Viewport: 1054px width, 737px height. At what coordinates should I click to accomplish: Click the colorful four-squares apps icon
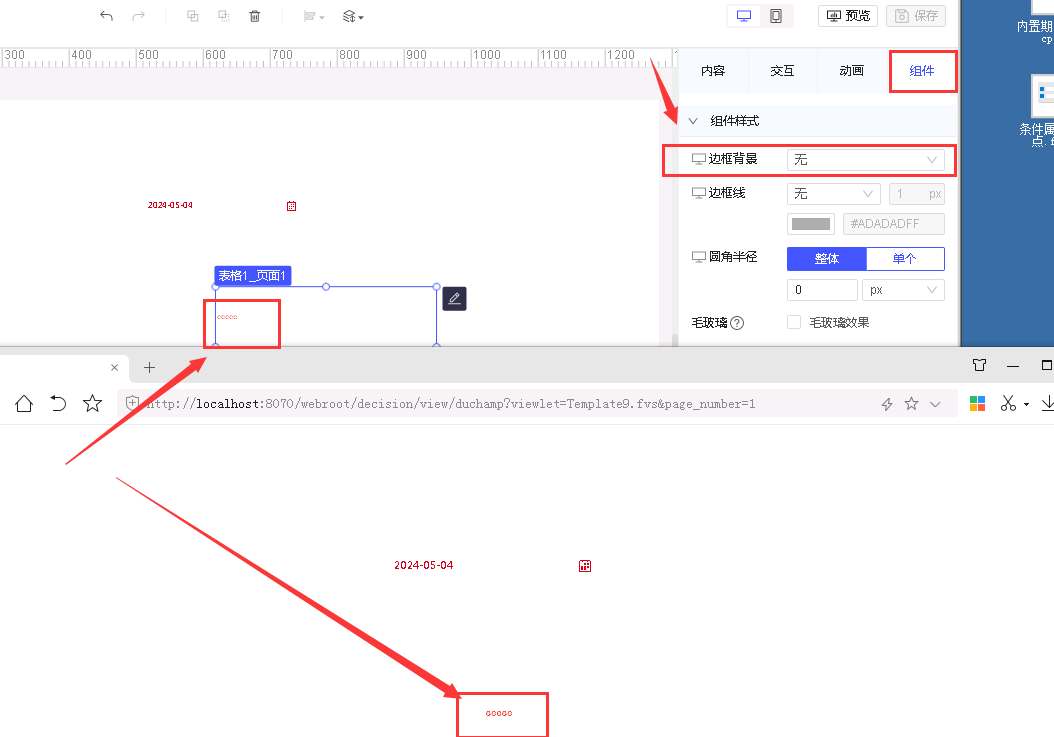(x=977, y=403)
